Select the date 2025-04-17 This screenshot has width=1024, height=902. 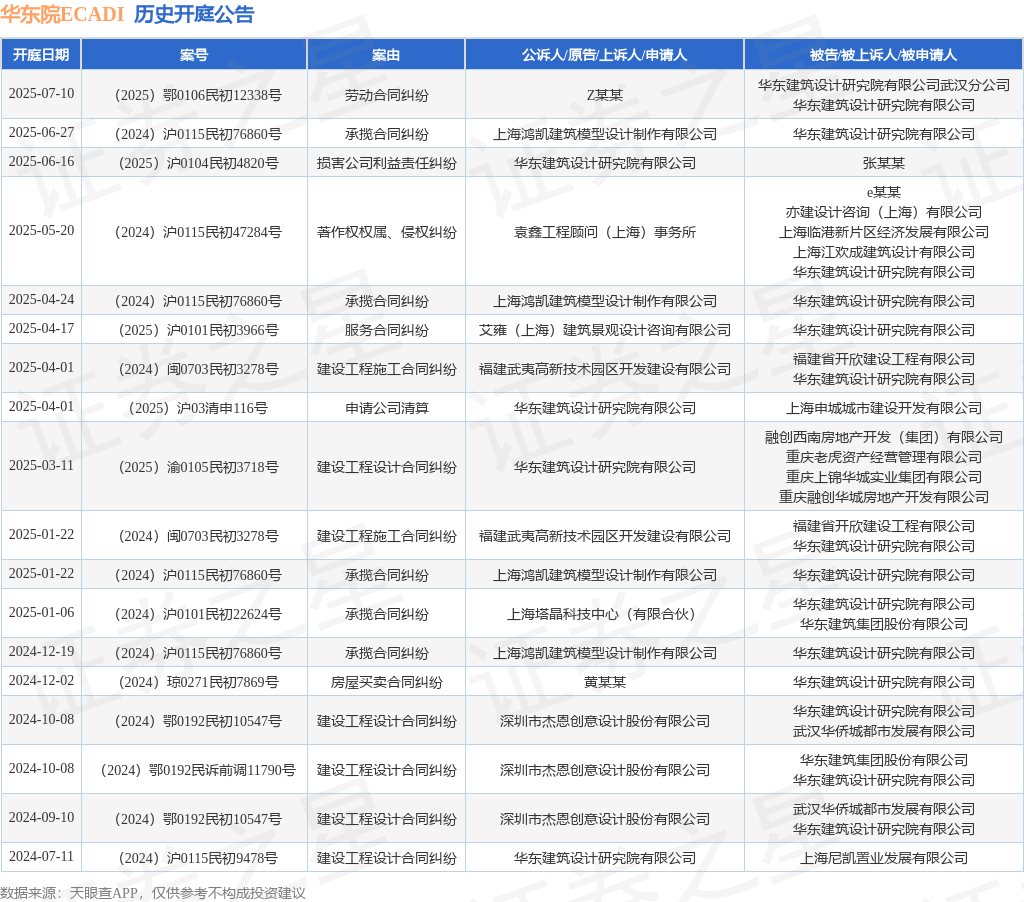point(41,329)
